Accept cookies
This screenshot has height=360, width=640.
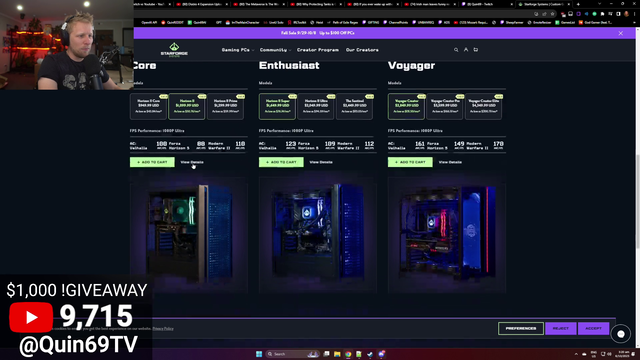click(x=593, y=328)
